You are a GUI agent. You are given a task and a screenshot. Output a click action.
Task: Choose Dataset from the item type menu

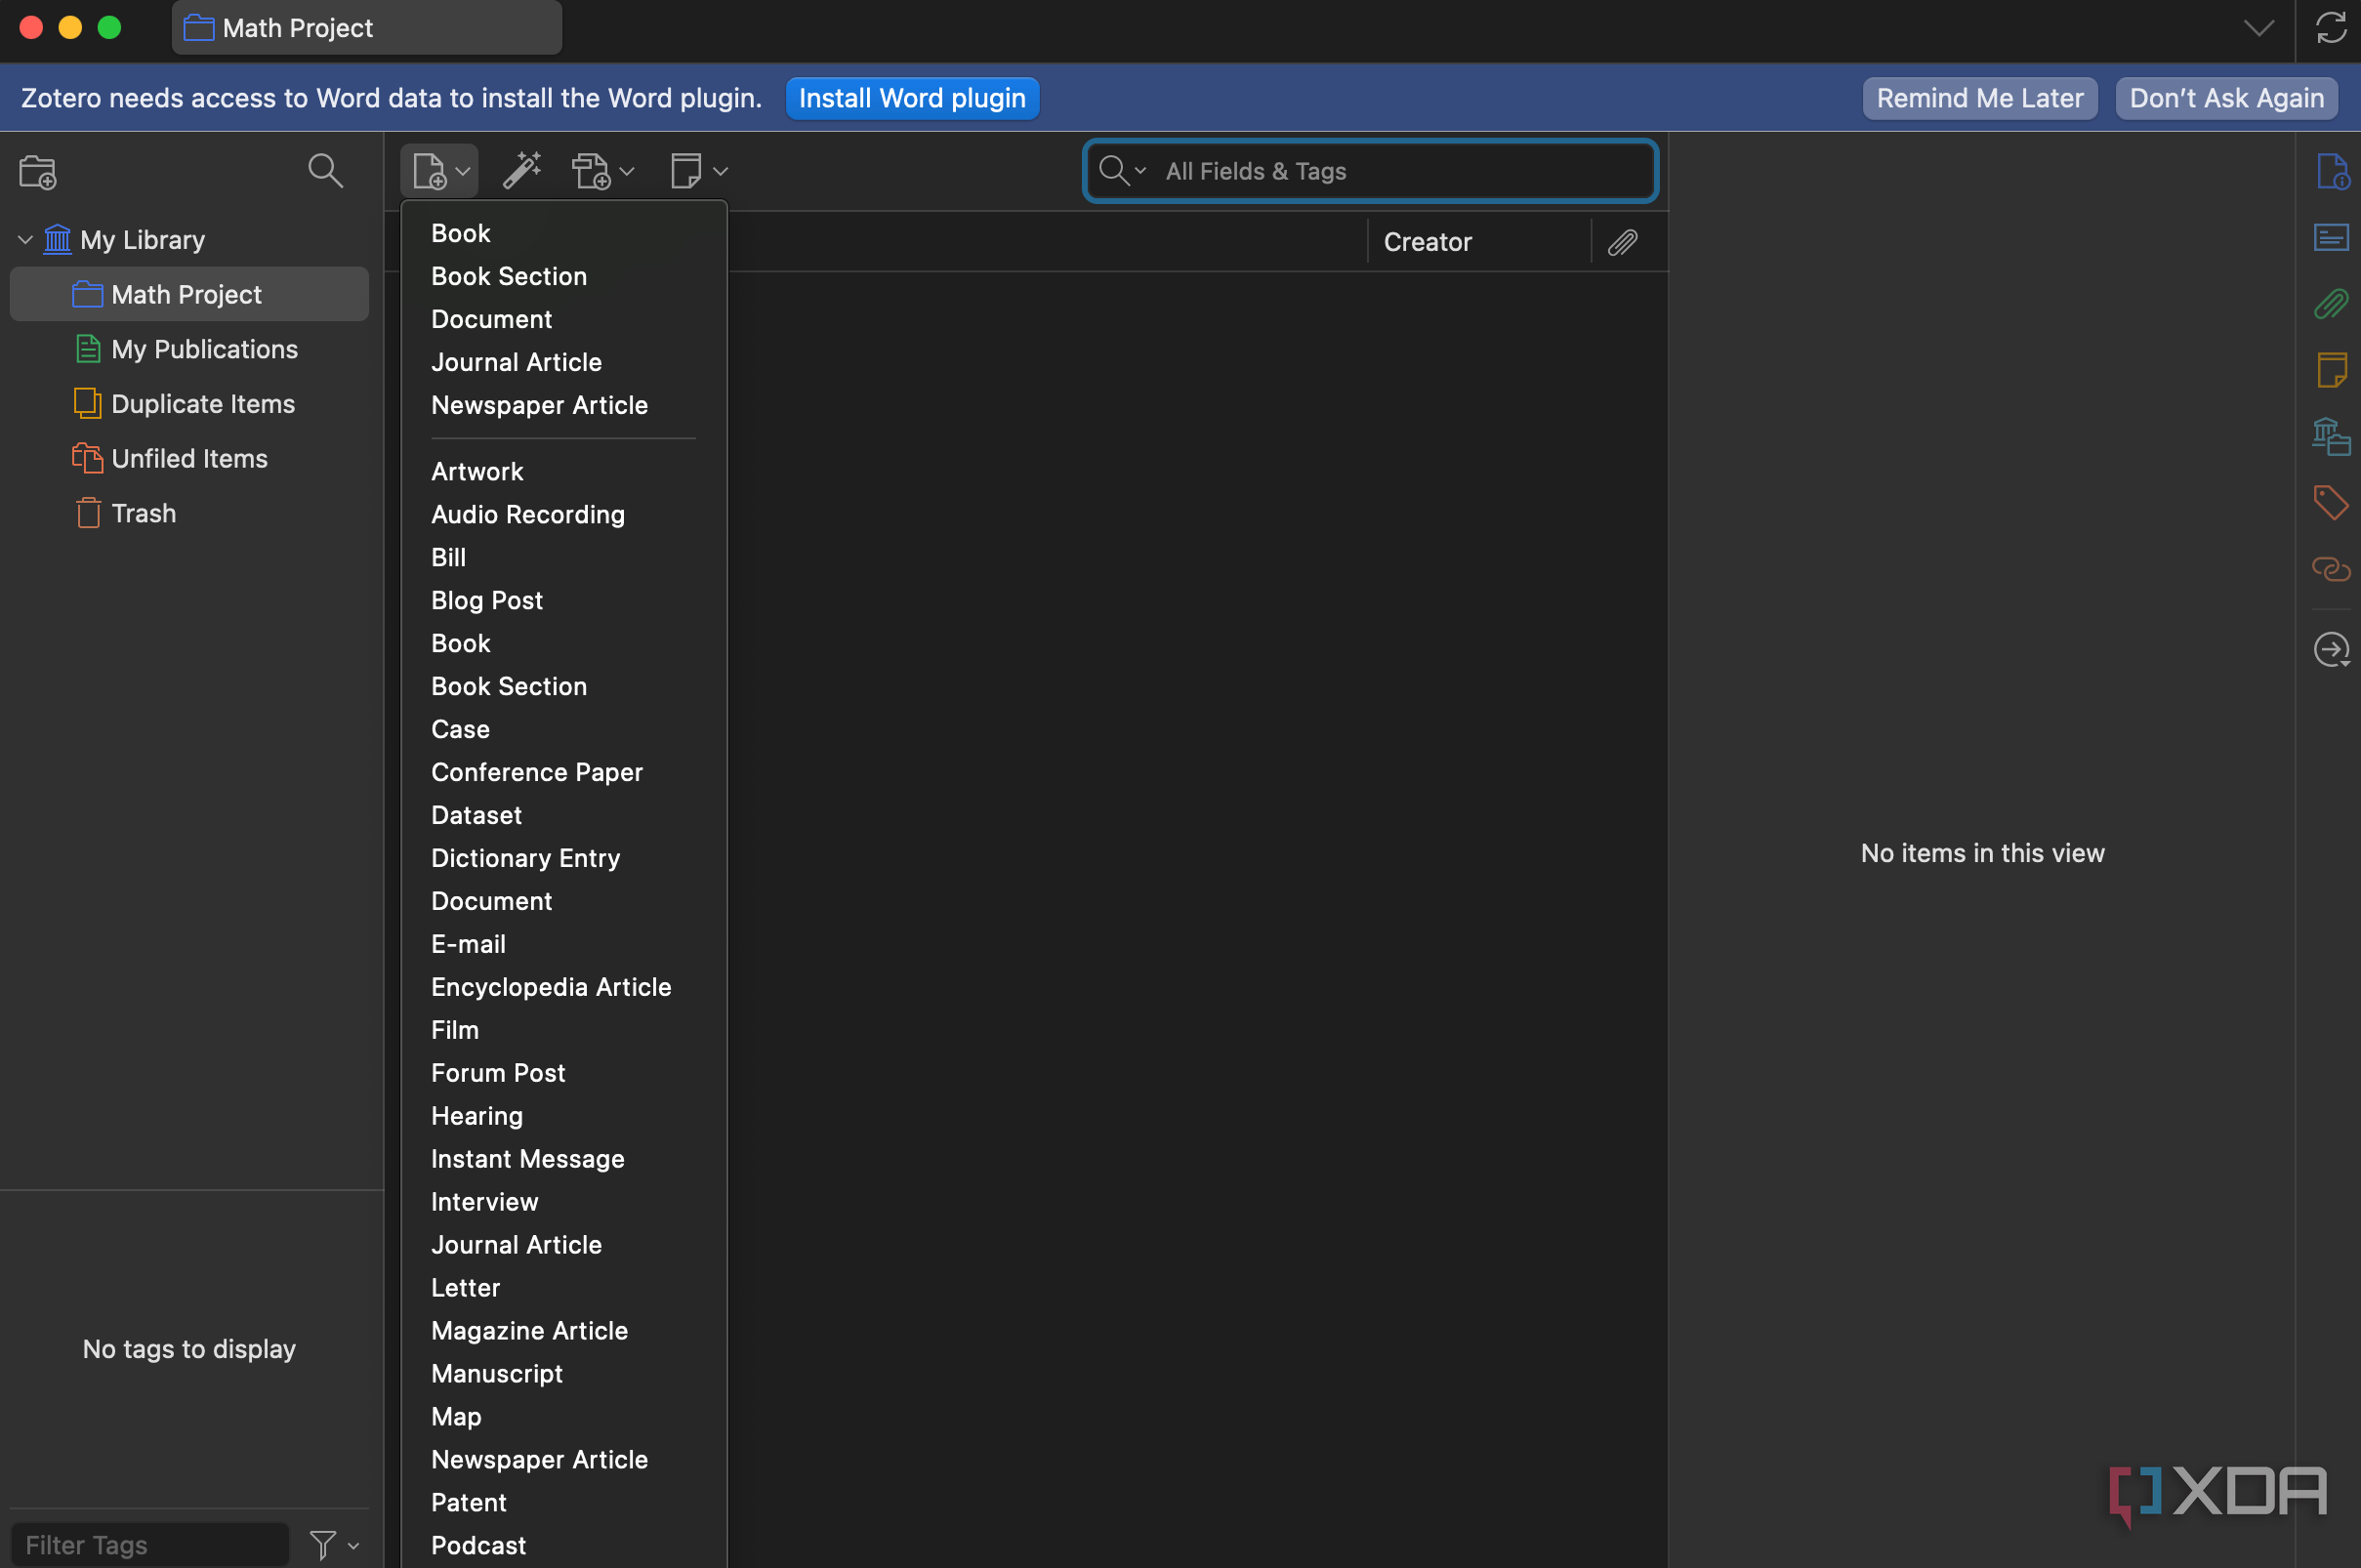click(x=564, y=815)
